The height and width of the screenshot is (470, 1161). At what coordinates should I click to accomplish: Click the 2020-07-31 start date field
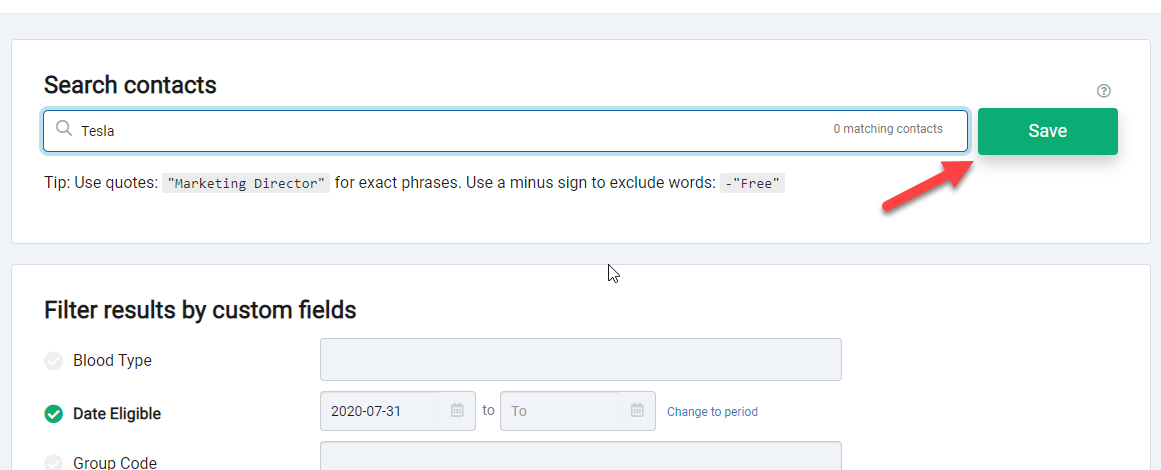click(x=398, y=411)
